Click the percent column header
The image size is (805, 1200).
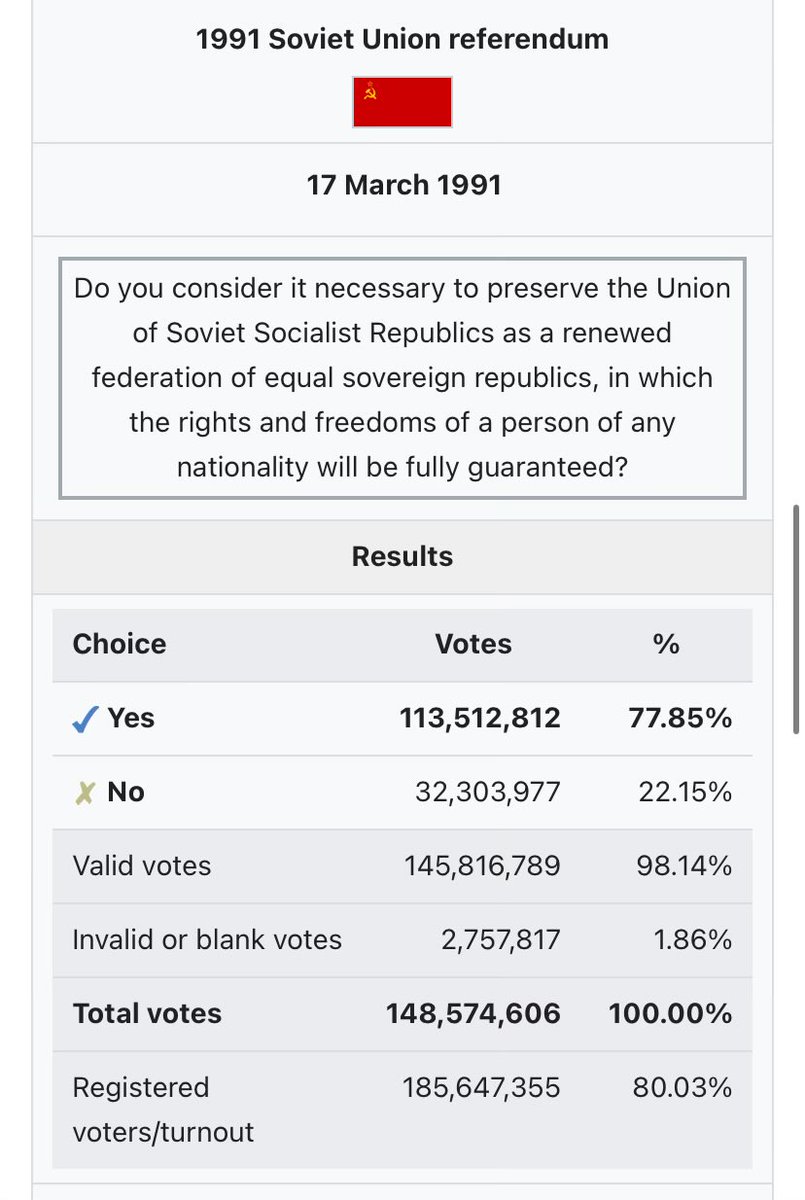pos(665,645)
